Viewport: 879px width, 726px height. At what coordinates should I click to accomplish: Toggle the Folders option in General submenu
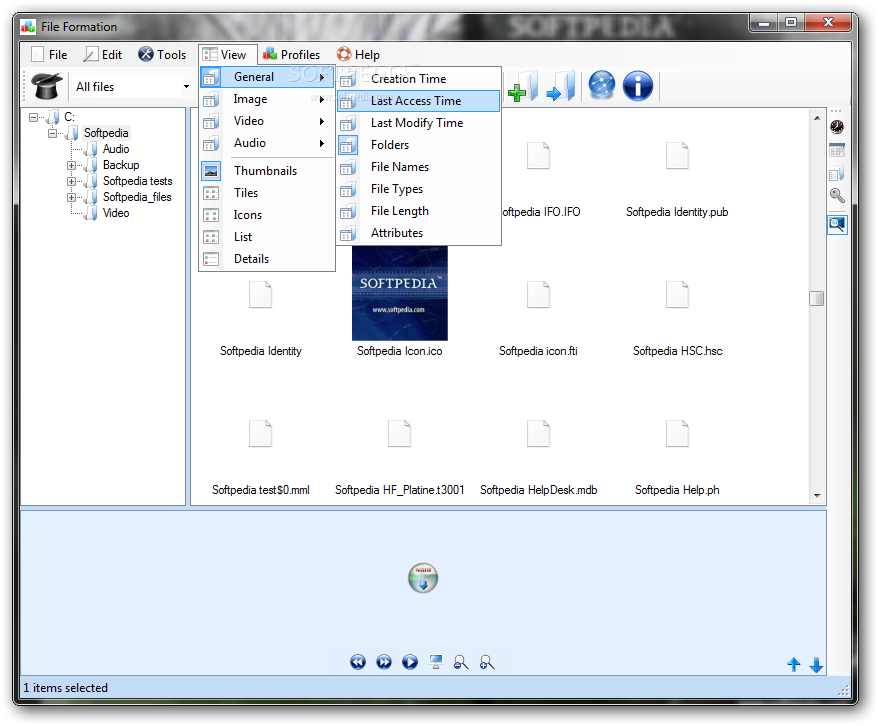click(x=418, y=145)
